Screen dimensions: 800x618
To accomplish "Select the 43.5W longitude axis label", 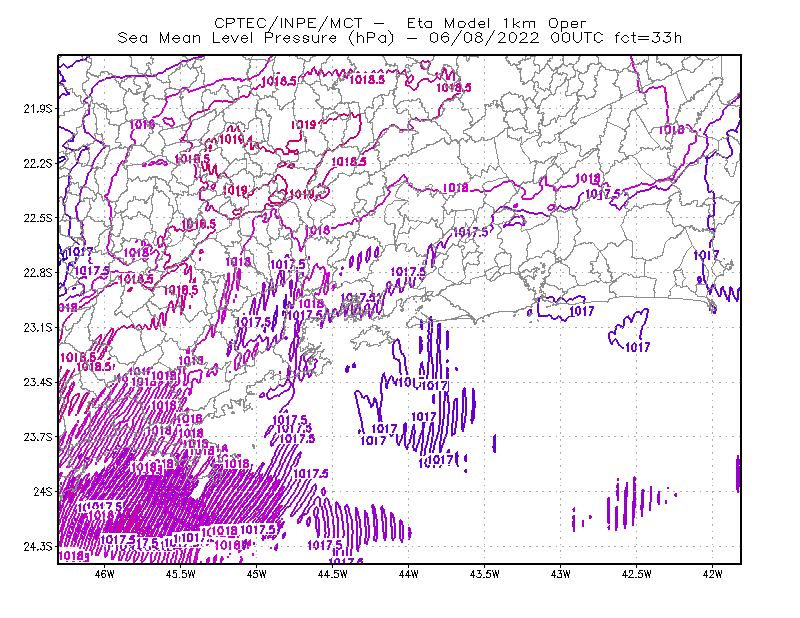I will point(484,574).
